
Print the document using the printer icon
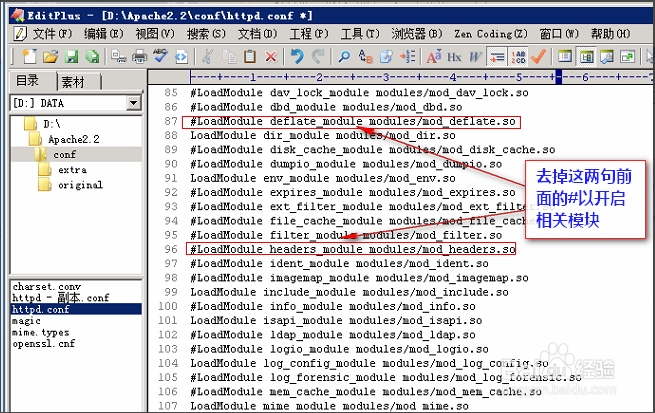[140, 56]
